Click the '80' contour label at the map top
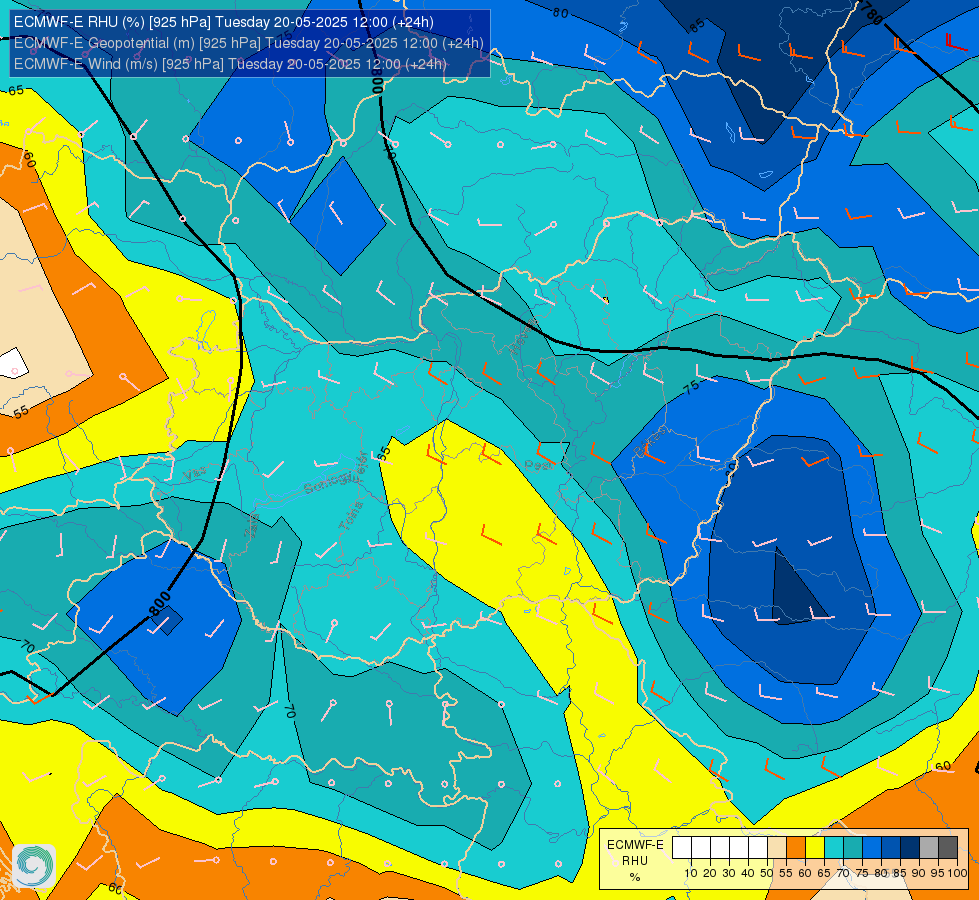Image resolution: width=979 pixels, height=900 pixels. coord(561,12)
